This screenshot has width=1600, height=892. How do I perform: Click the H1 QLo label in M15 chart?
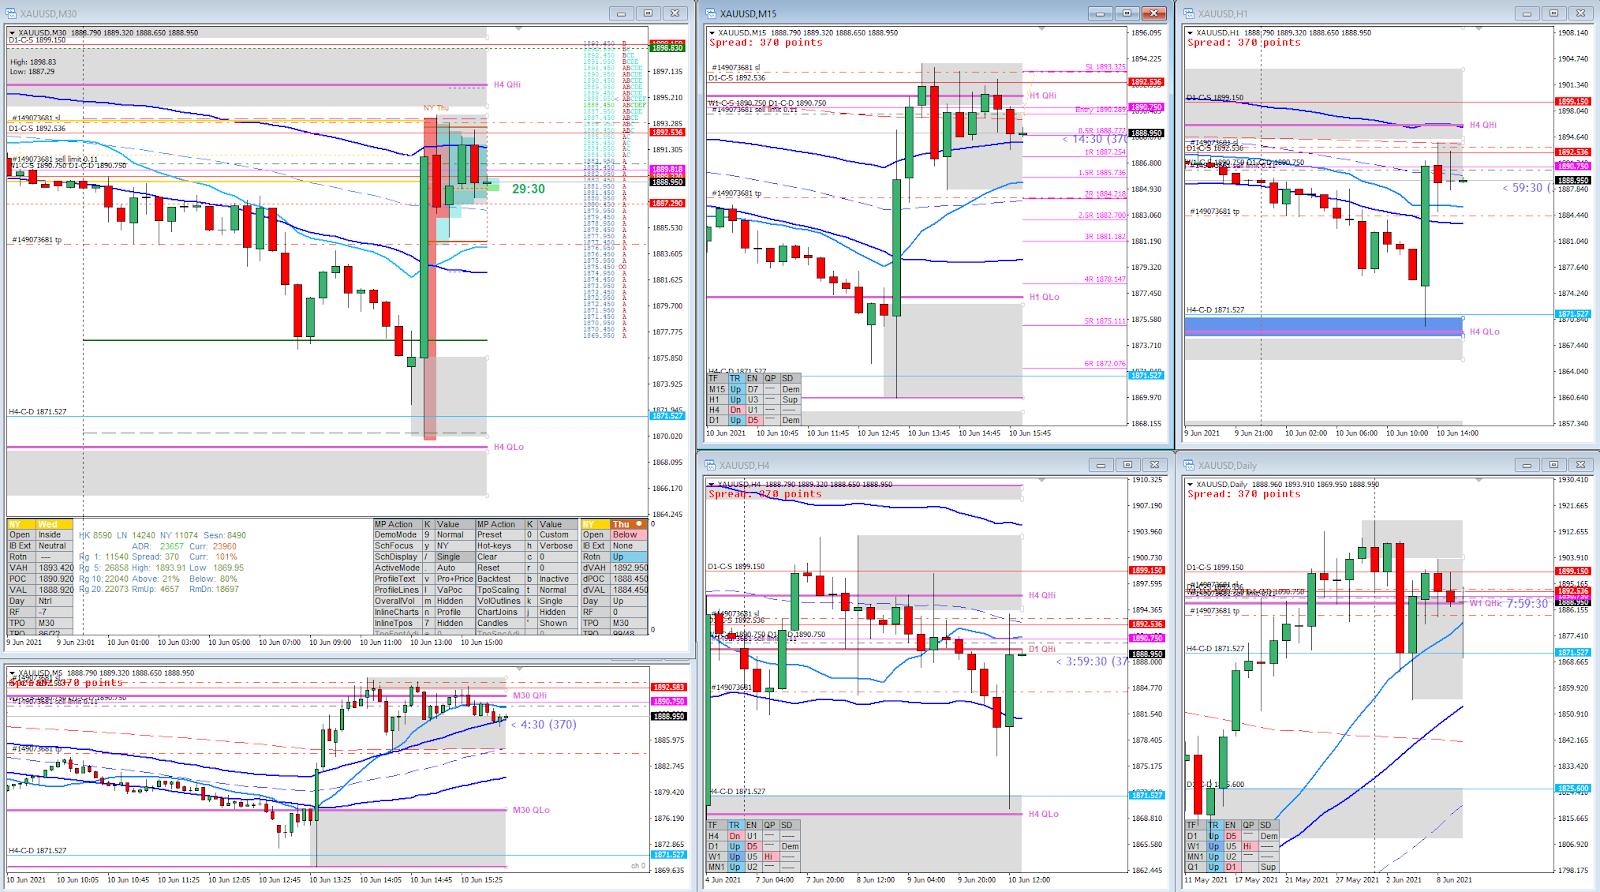click(x=1044, y=297)
